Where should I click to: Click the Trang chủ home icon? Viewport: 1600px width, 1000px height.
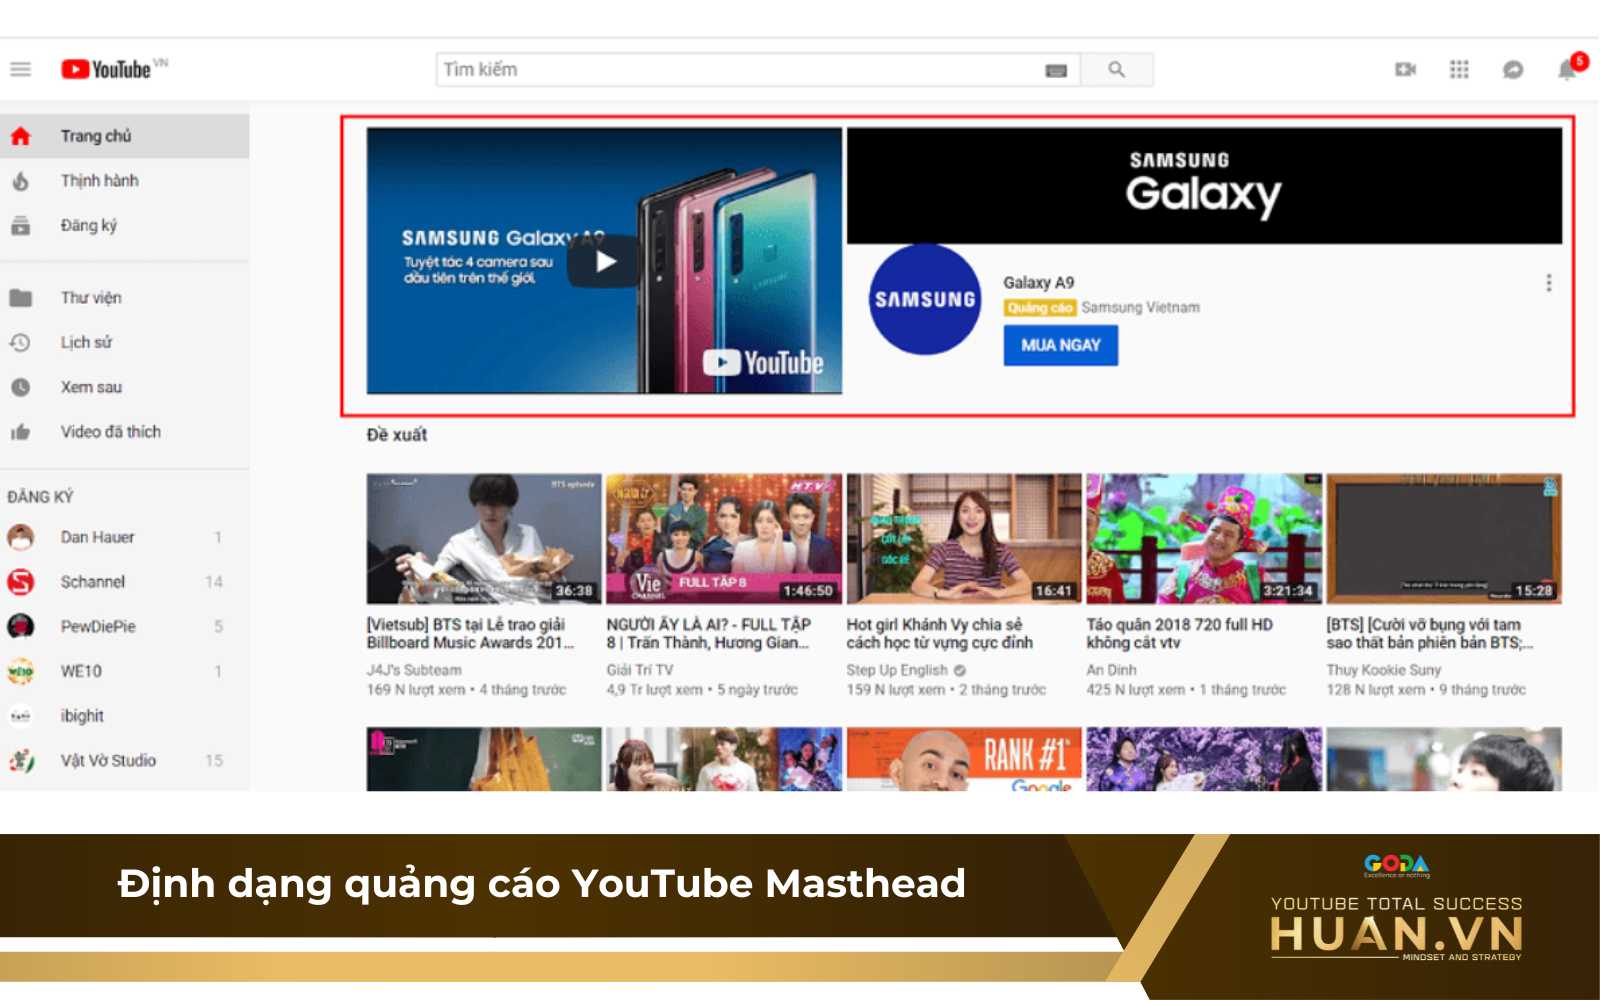(20, 136)
